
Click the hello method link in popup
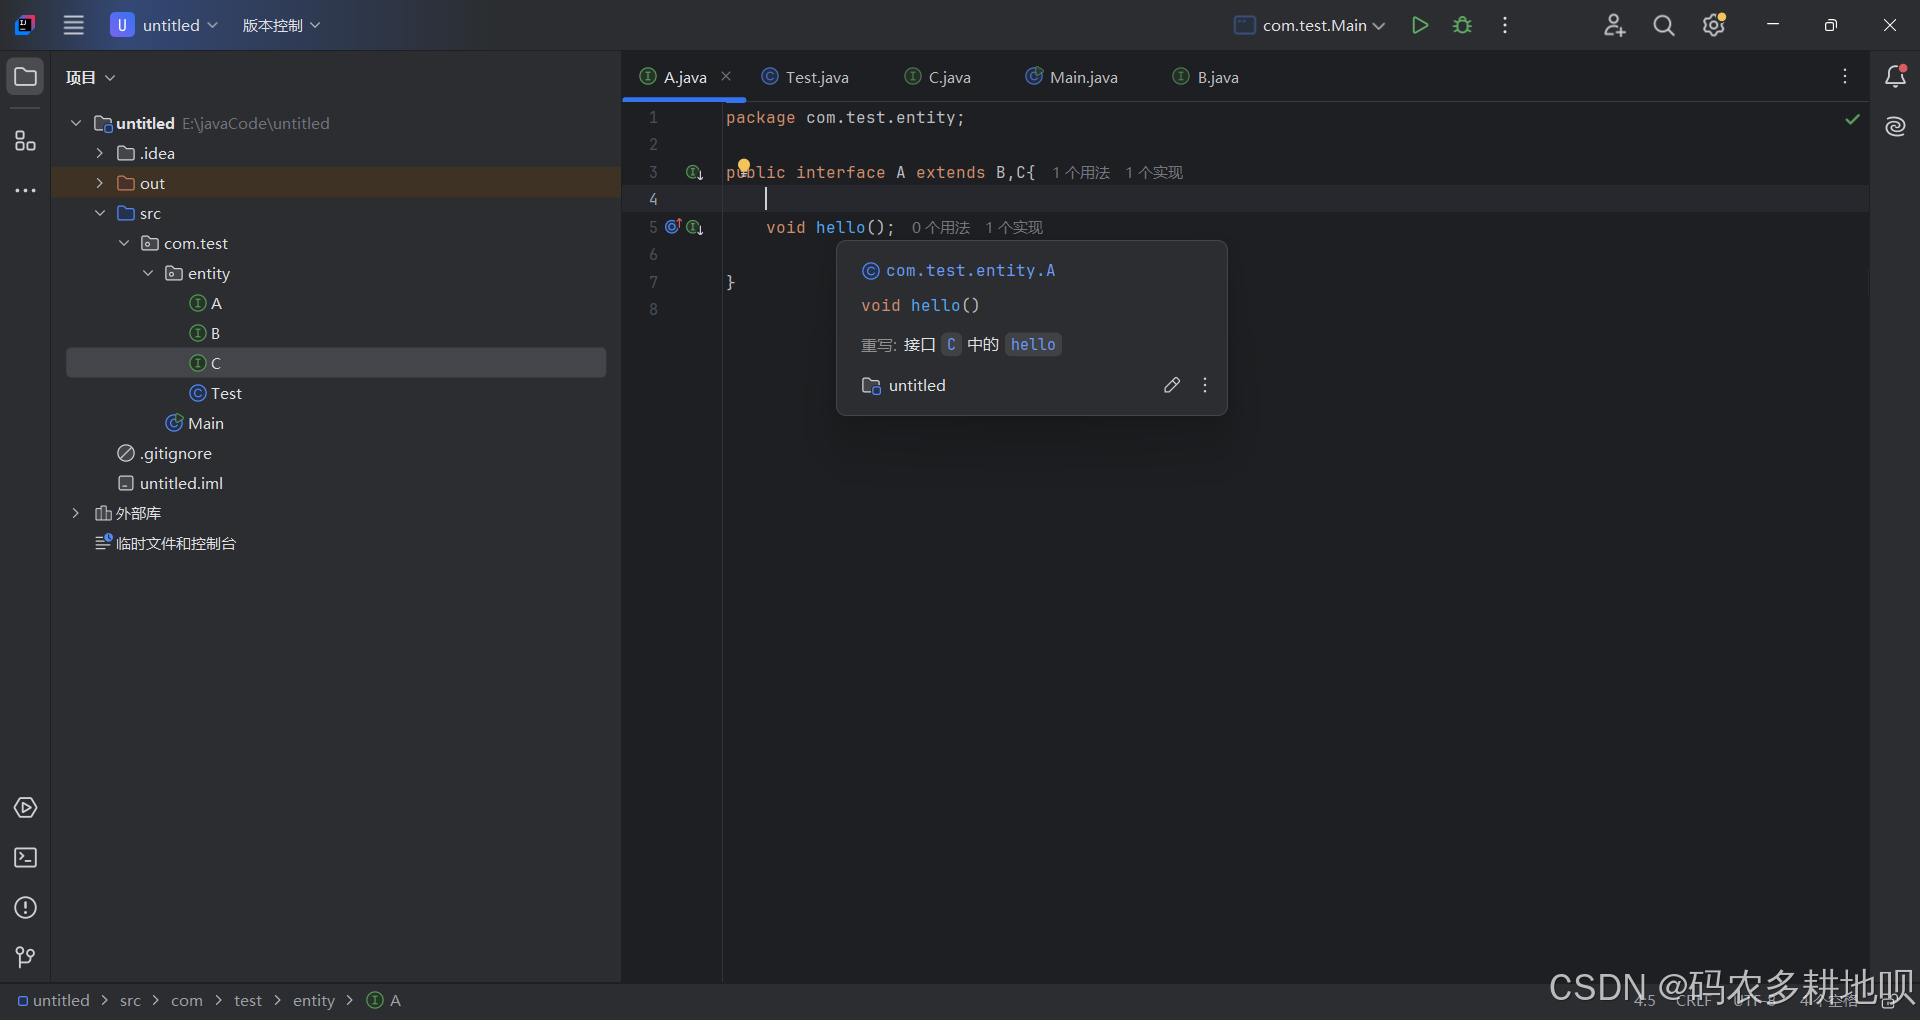[1033, 344]
